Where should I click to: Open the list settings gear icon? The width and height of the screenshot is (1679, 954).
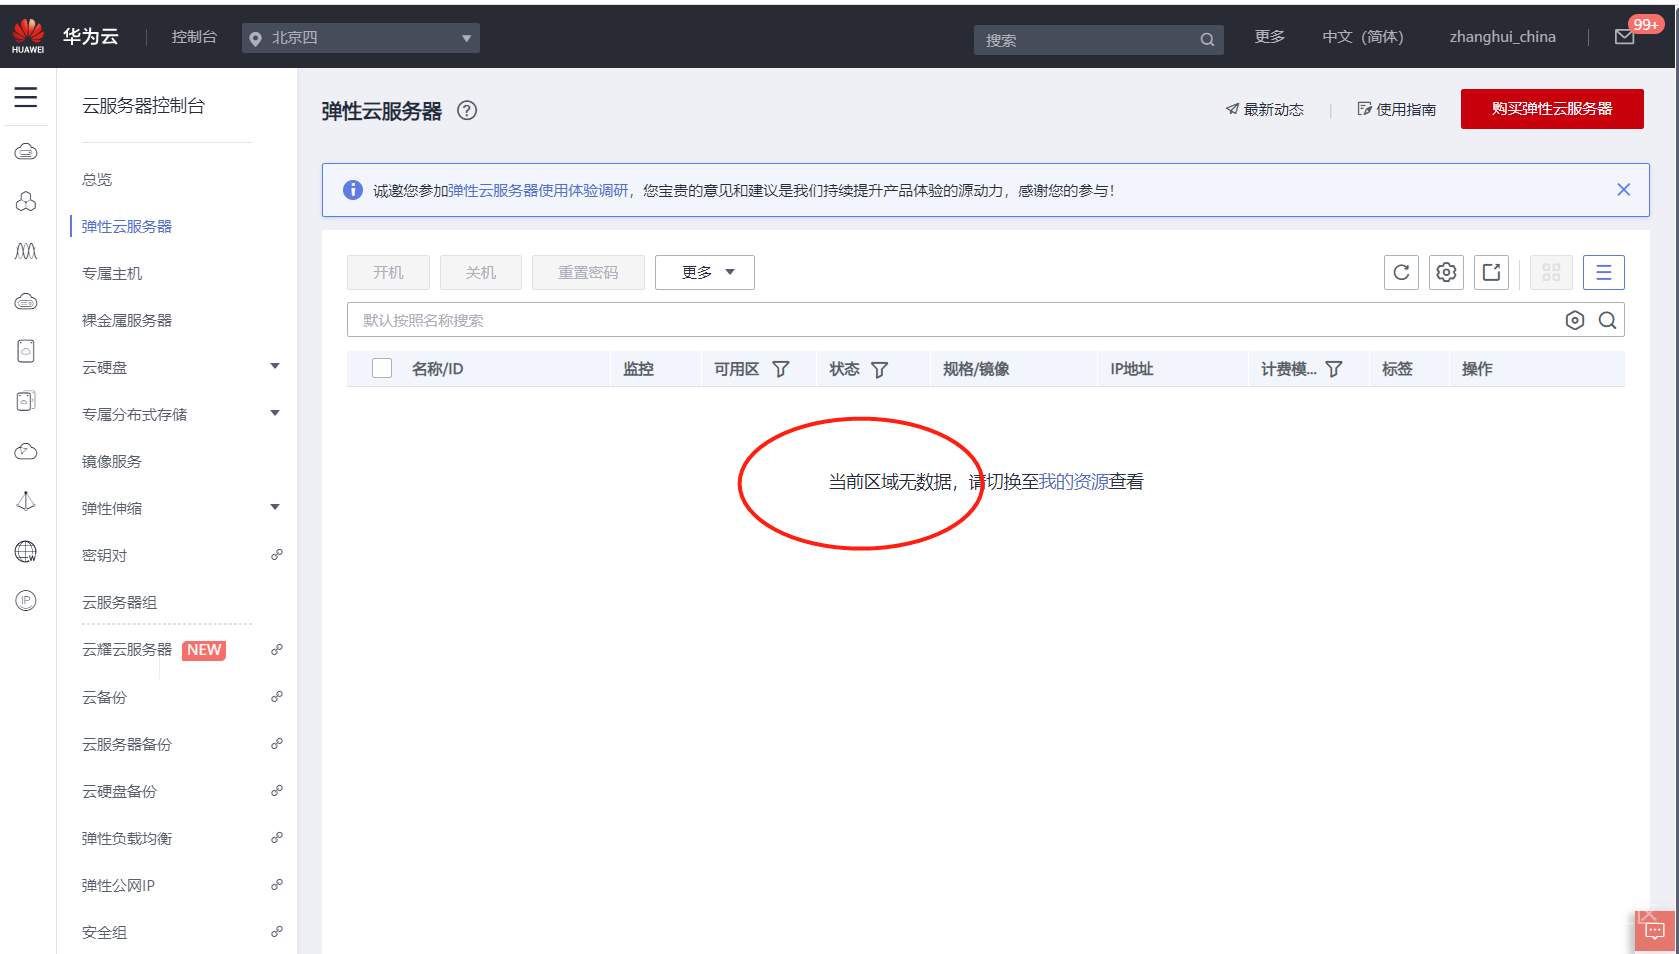click(1446, 272)
